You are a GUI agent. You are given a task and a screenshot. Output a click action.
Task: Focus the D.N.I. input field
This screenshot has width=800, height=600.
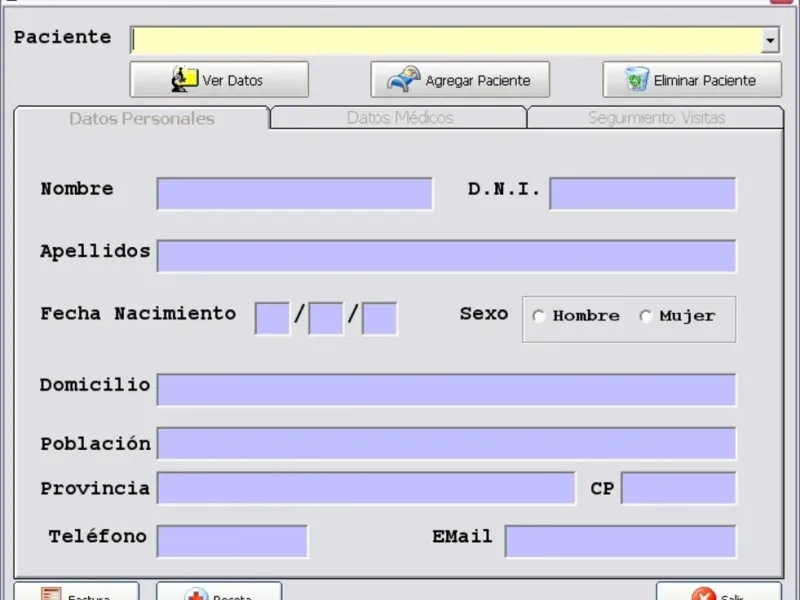(643, 194)
